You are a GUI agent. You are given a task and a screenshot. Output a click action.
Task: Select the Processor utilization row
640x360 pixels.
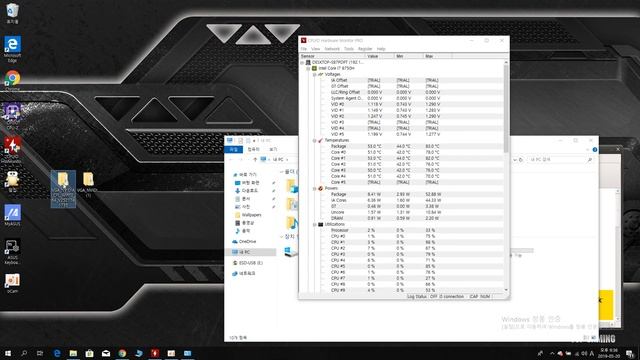[402, 230]
